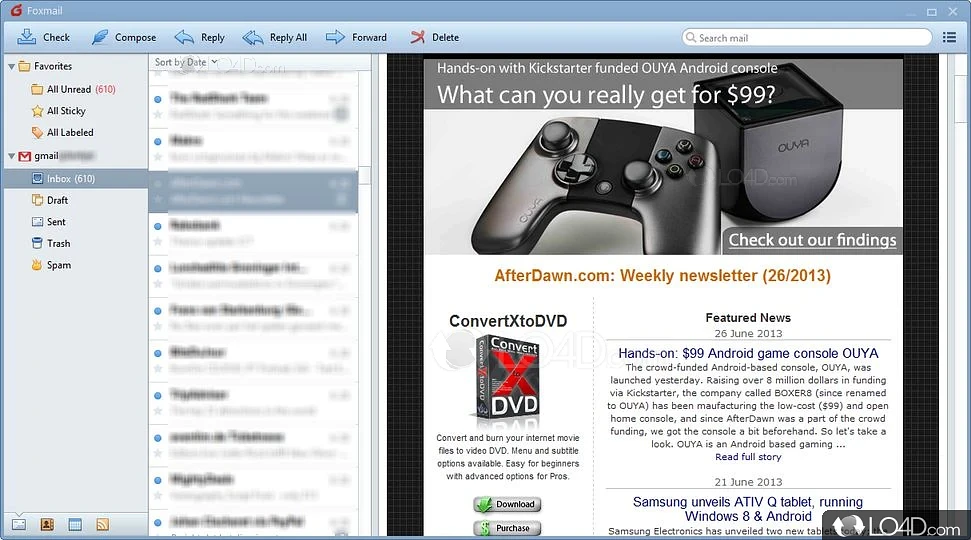971x540 pixels.
Task: Open the Sent folder
Action: pyautogui.click(x=48, y=222)
